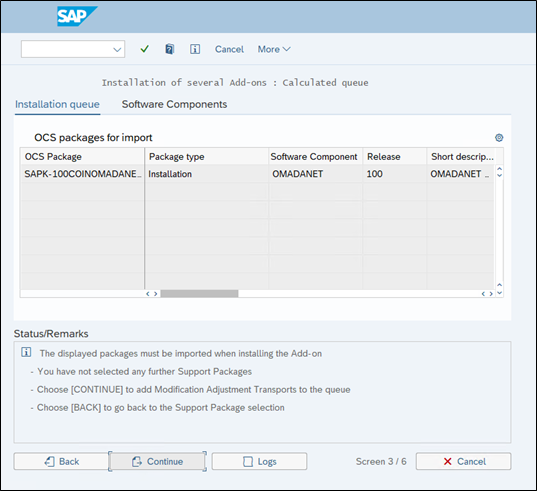This screenshot has height=491, width=537.
Task: Open the table settings gear icon
Action: point(499,138)
